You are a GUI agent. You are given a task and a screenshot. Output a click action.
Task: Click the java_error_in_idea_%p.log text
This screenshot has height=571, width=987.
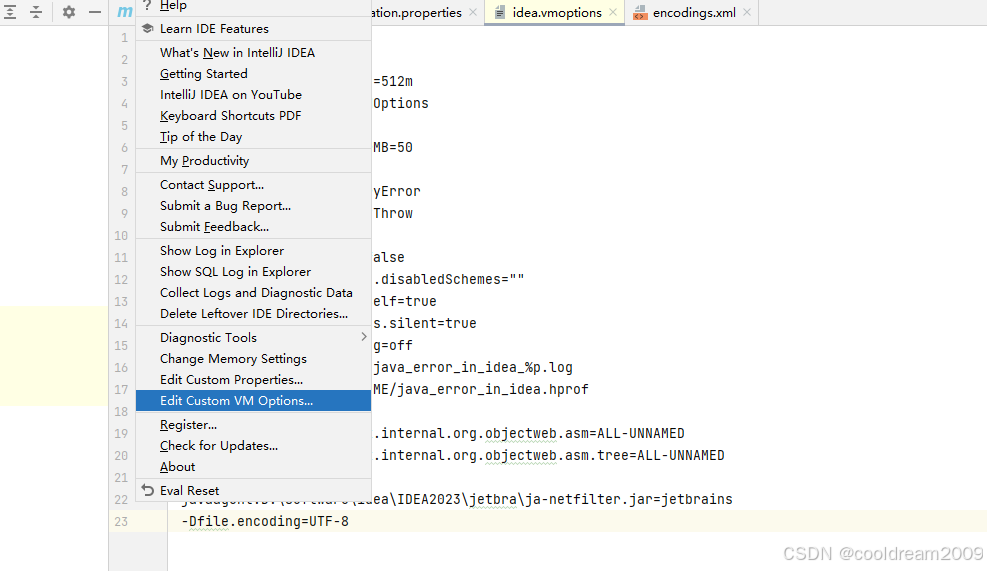(x=473, y=367)
